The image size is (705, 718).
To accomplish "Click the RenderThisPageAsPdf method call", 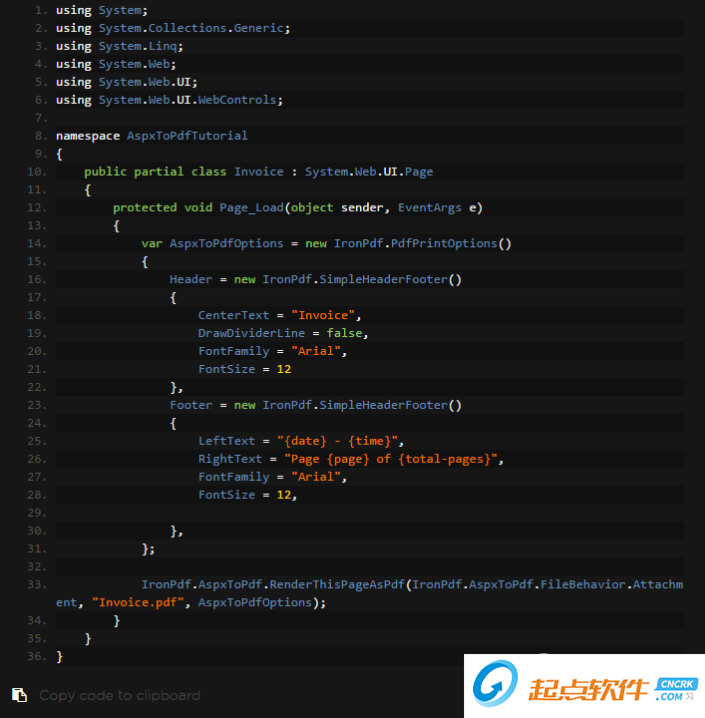I will tap(333, 584).
